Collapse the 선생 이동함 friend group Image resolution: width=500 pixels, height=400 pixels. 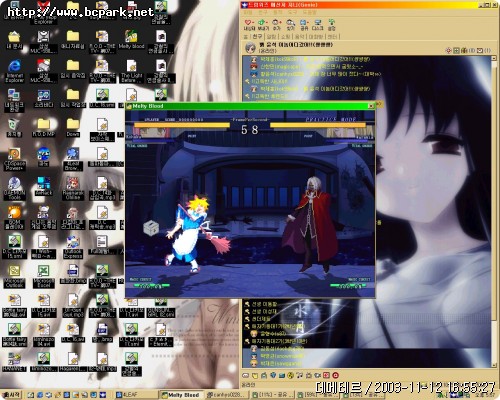pyautogui.click(x=261, y=304)
